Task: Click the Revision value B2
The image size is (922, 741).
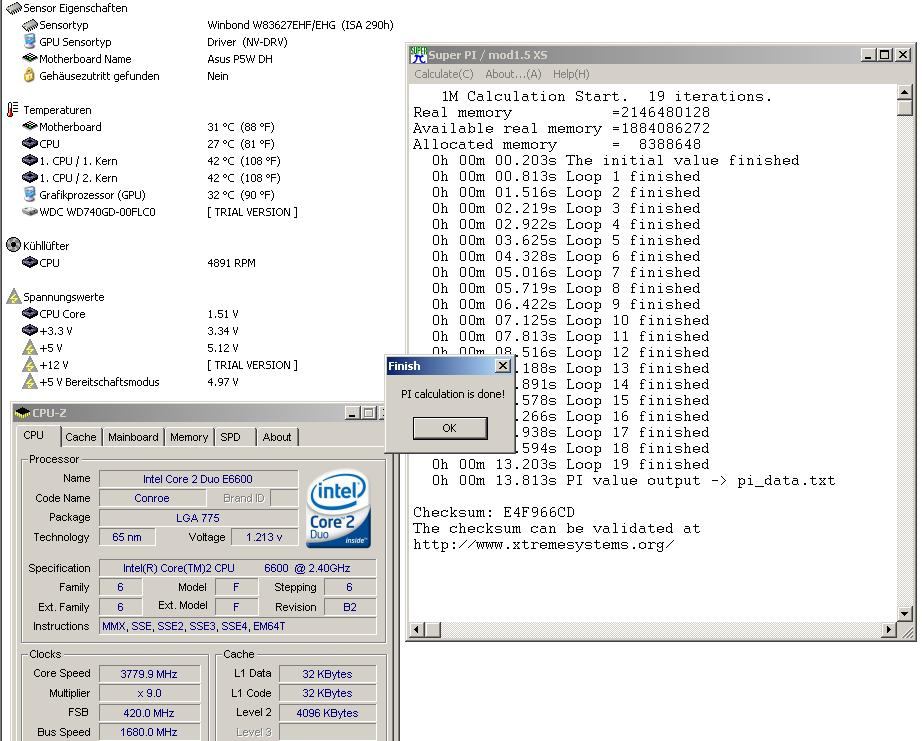Action: point(350,607)
